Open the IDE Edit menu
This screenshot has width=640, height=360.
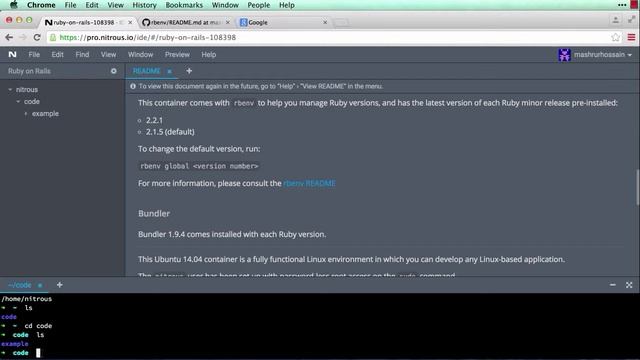tap(57, 55)
